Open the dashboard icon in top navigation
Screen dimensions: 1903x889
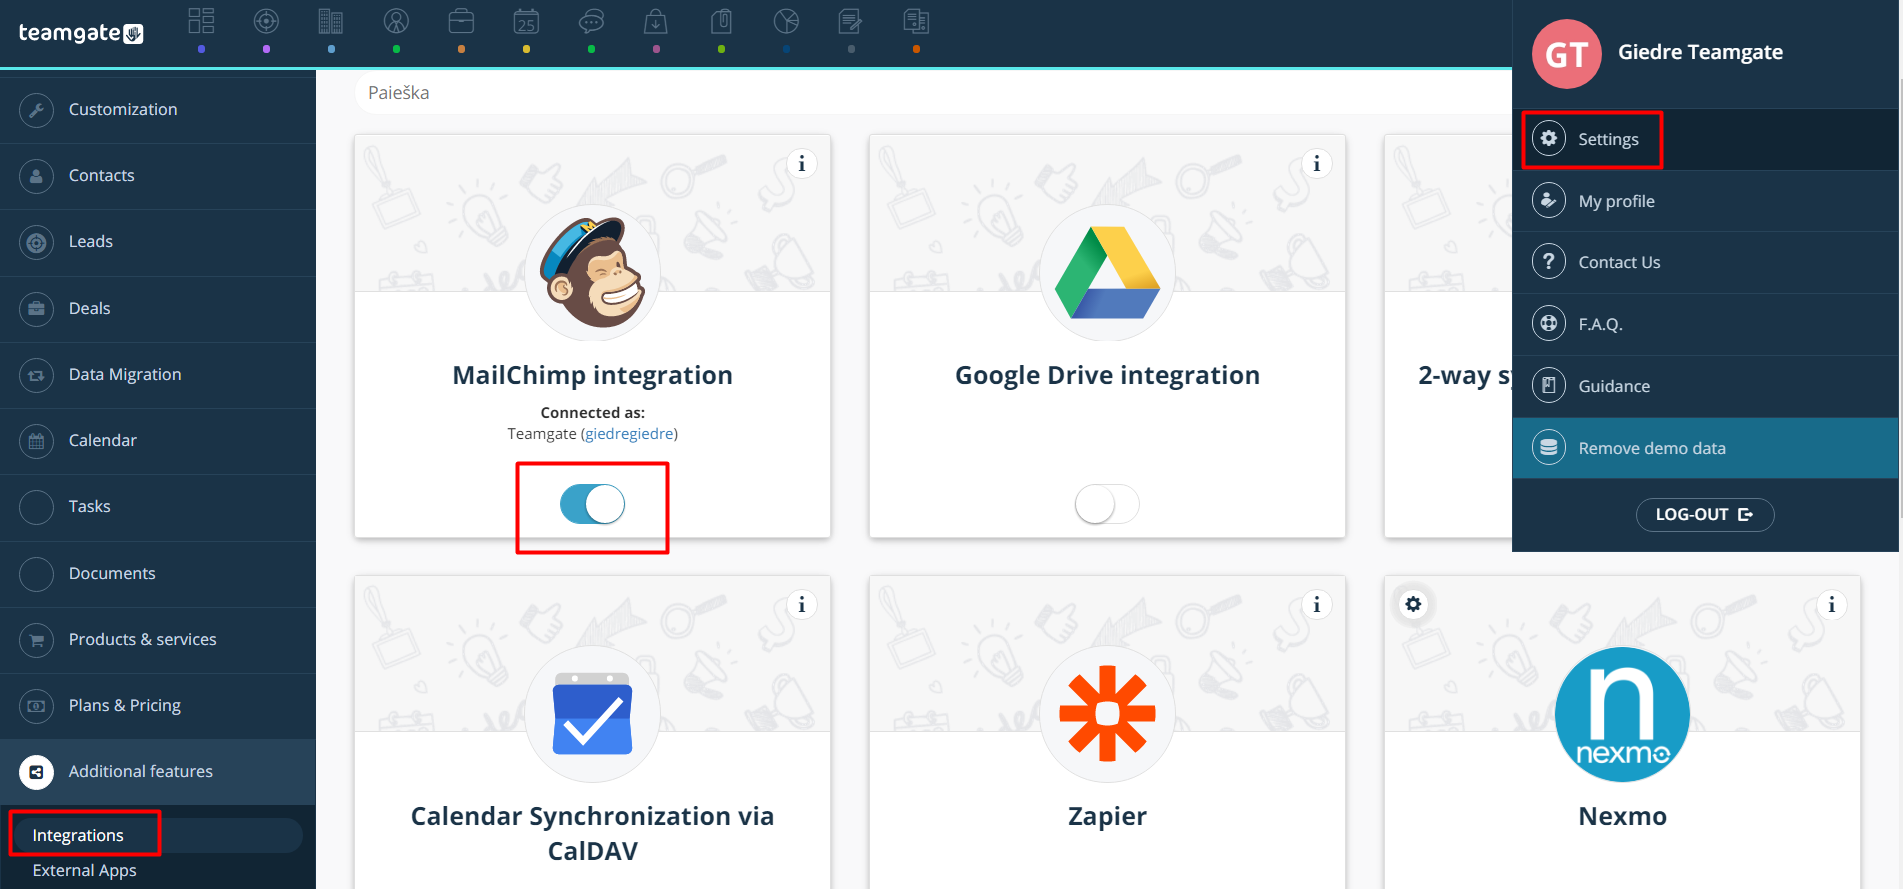point(201,21)
